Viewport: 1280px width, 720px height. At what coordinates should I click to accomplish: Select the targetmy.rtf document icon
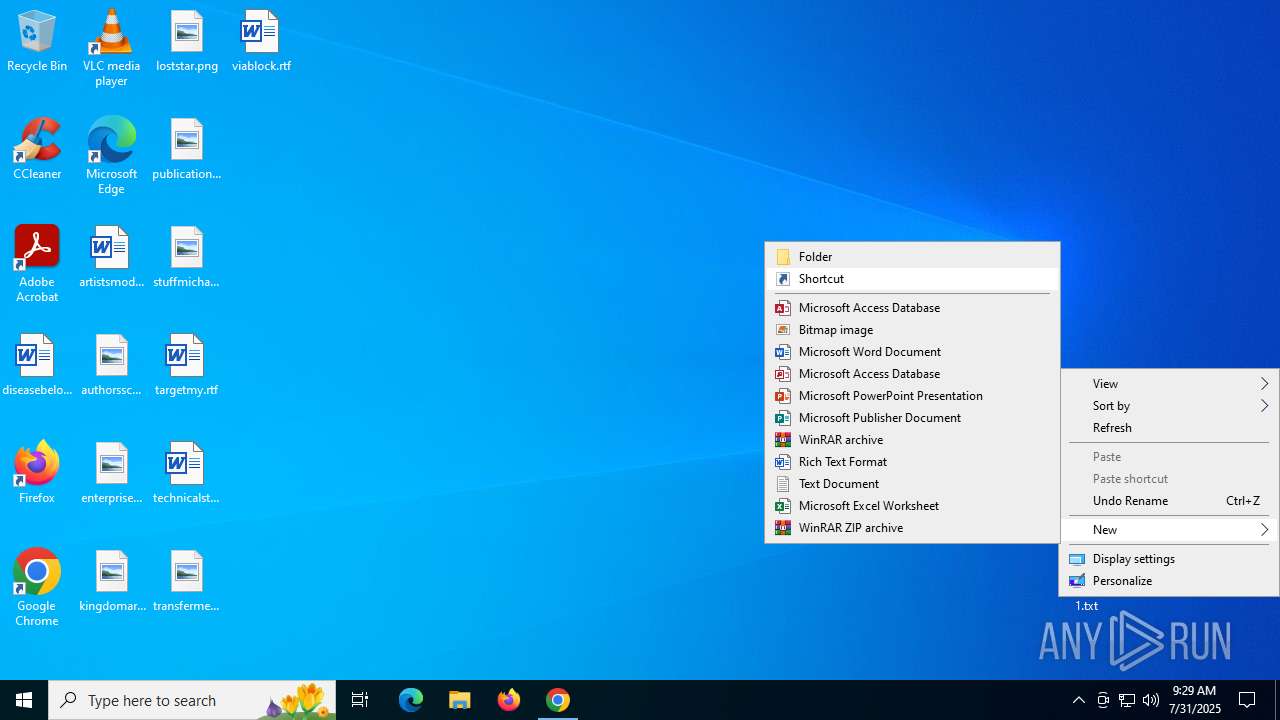[x=187, y=366]
